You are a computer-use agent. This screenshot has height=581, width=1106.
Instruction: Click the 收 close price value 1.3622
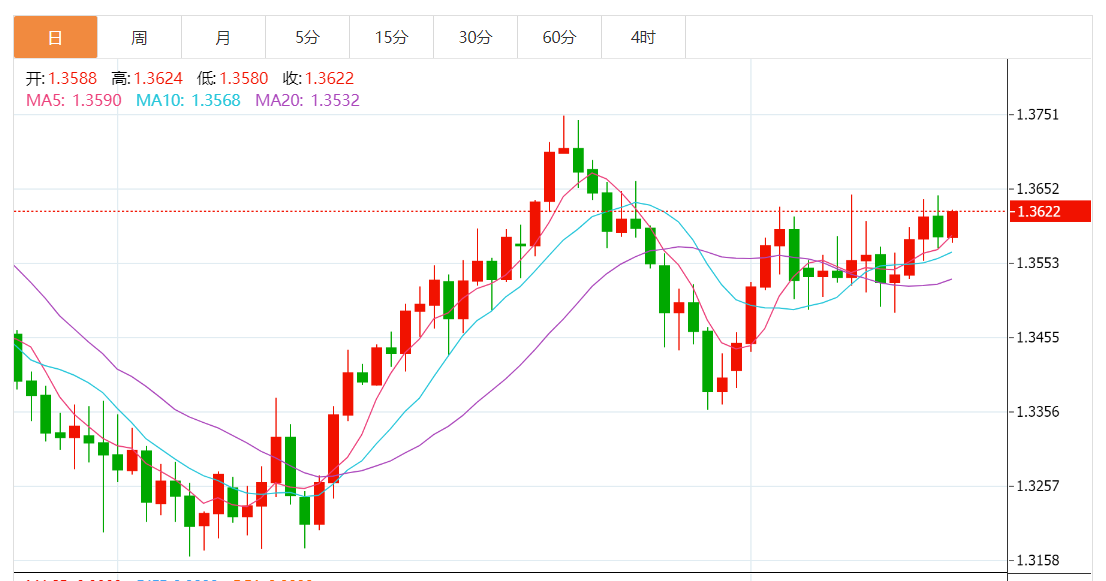(330, 78)
